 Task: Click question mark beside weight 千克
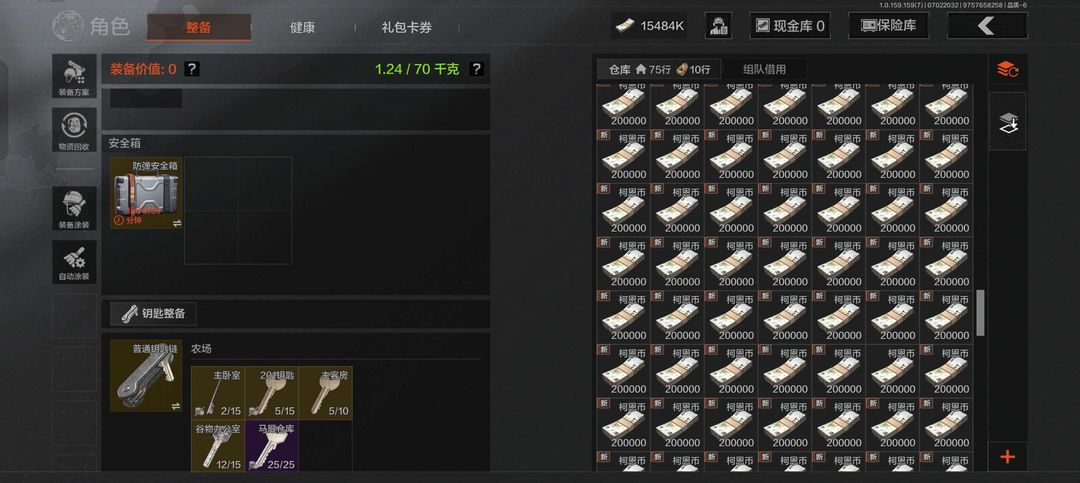point(476,69)
